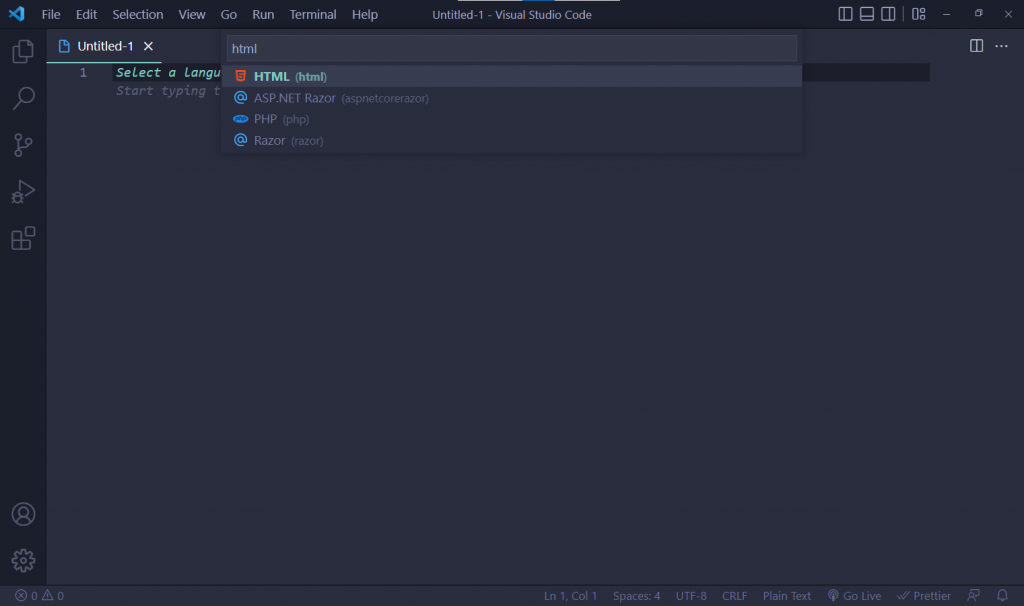1024x606 pixels.
Task: Click the errors and warnings status indicator
Action: 39,596
